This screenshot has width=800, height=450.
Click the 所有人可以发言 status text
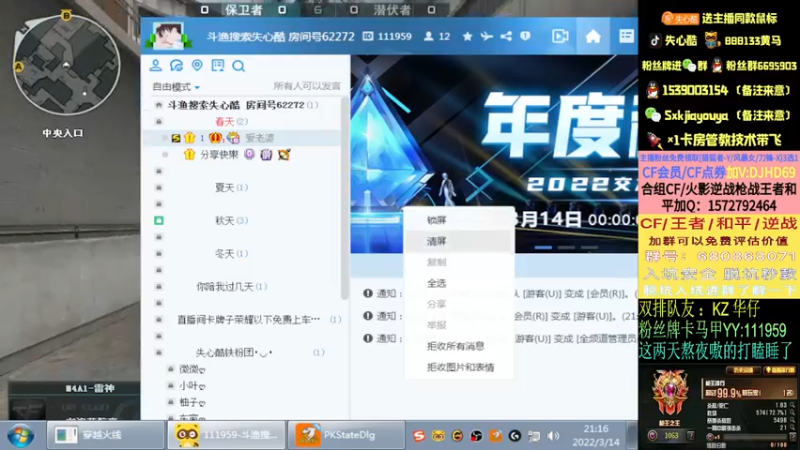point(307,86)
